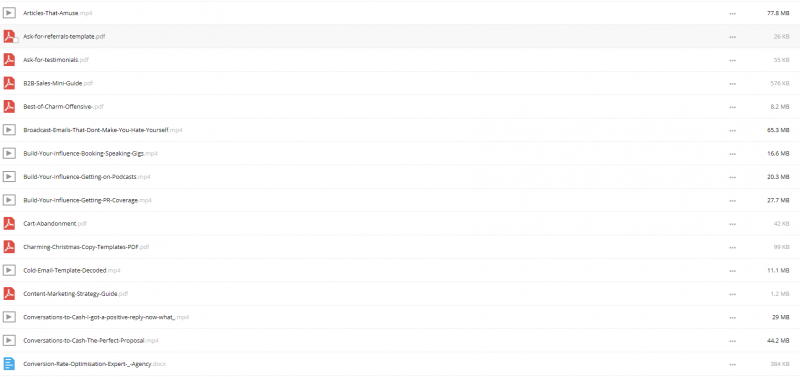Open the three-dot menu for Broadcast-Emails video

coord(732,131)
